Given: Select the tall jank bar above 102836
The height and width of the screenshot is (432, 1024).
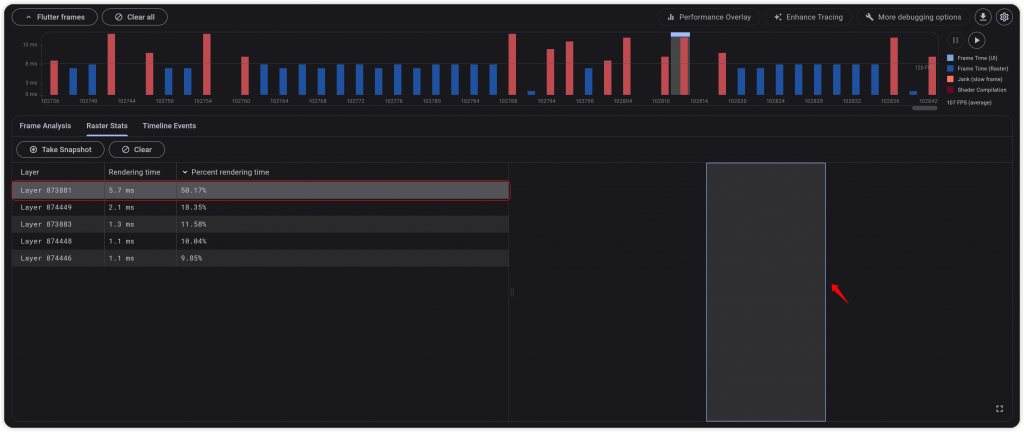Looking at the screenshot, I should click(x=894, y=67).
